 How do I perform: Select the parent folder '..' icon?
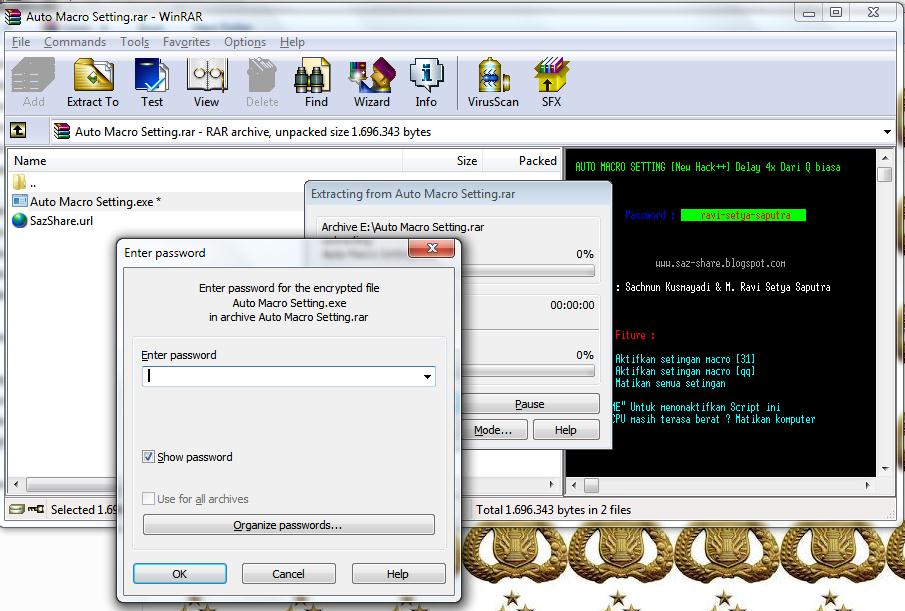click(20, 182)
